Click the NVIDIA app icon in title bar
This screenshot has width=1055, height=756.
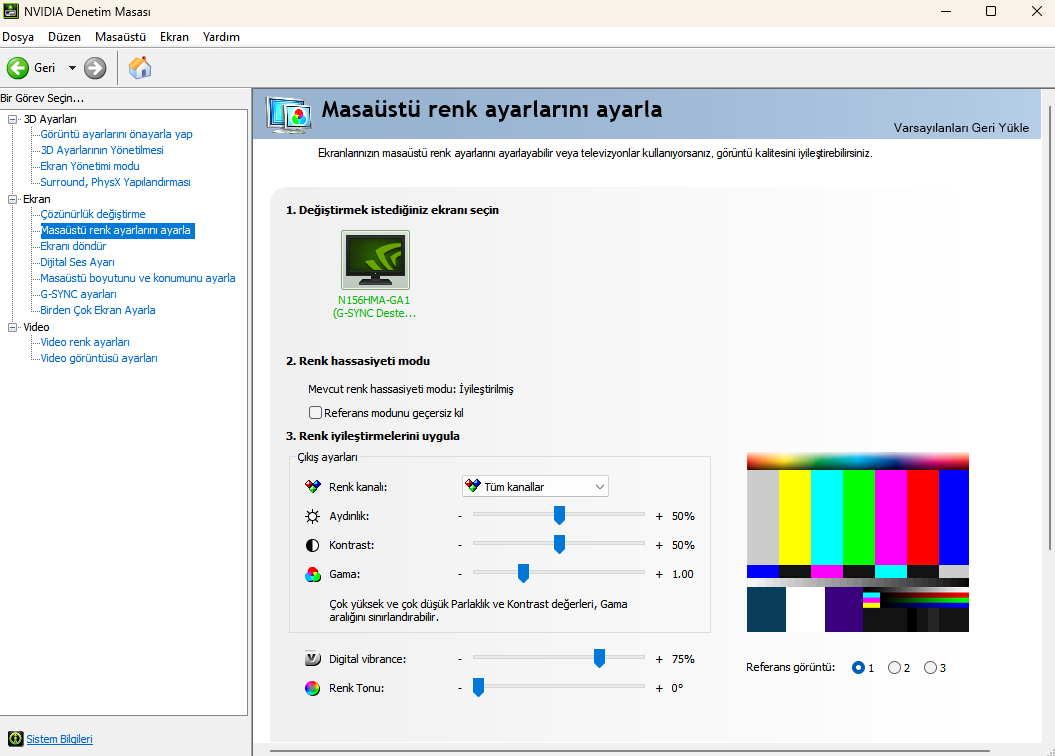pos(11,11)
